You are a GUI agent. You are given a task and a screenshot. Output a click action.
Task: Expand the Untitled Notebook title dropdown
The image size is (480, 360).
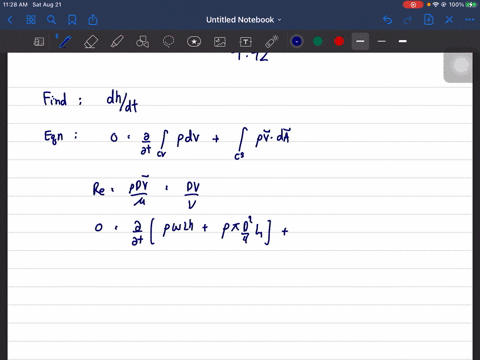[x=243, y=20]
